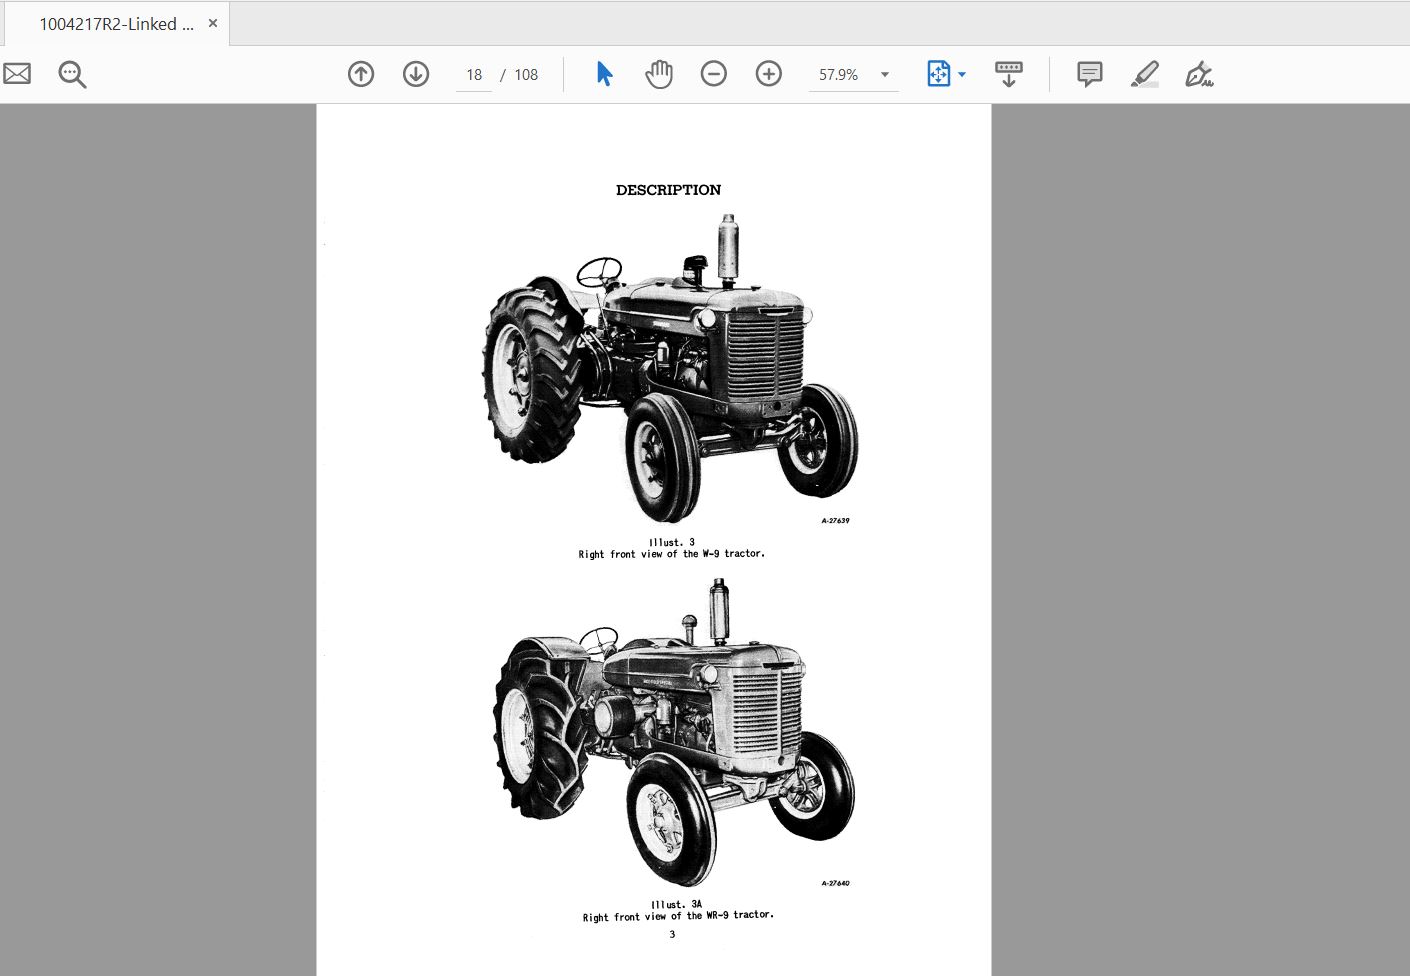Open the Comment annotation tool
The width and height of the screenshot is (1410, 976).
(1088, 73)
